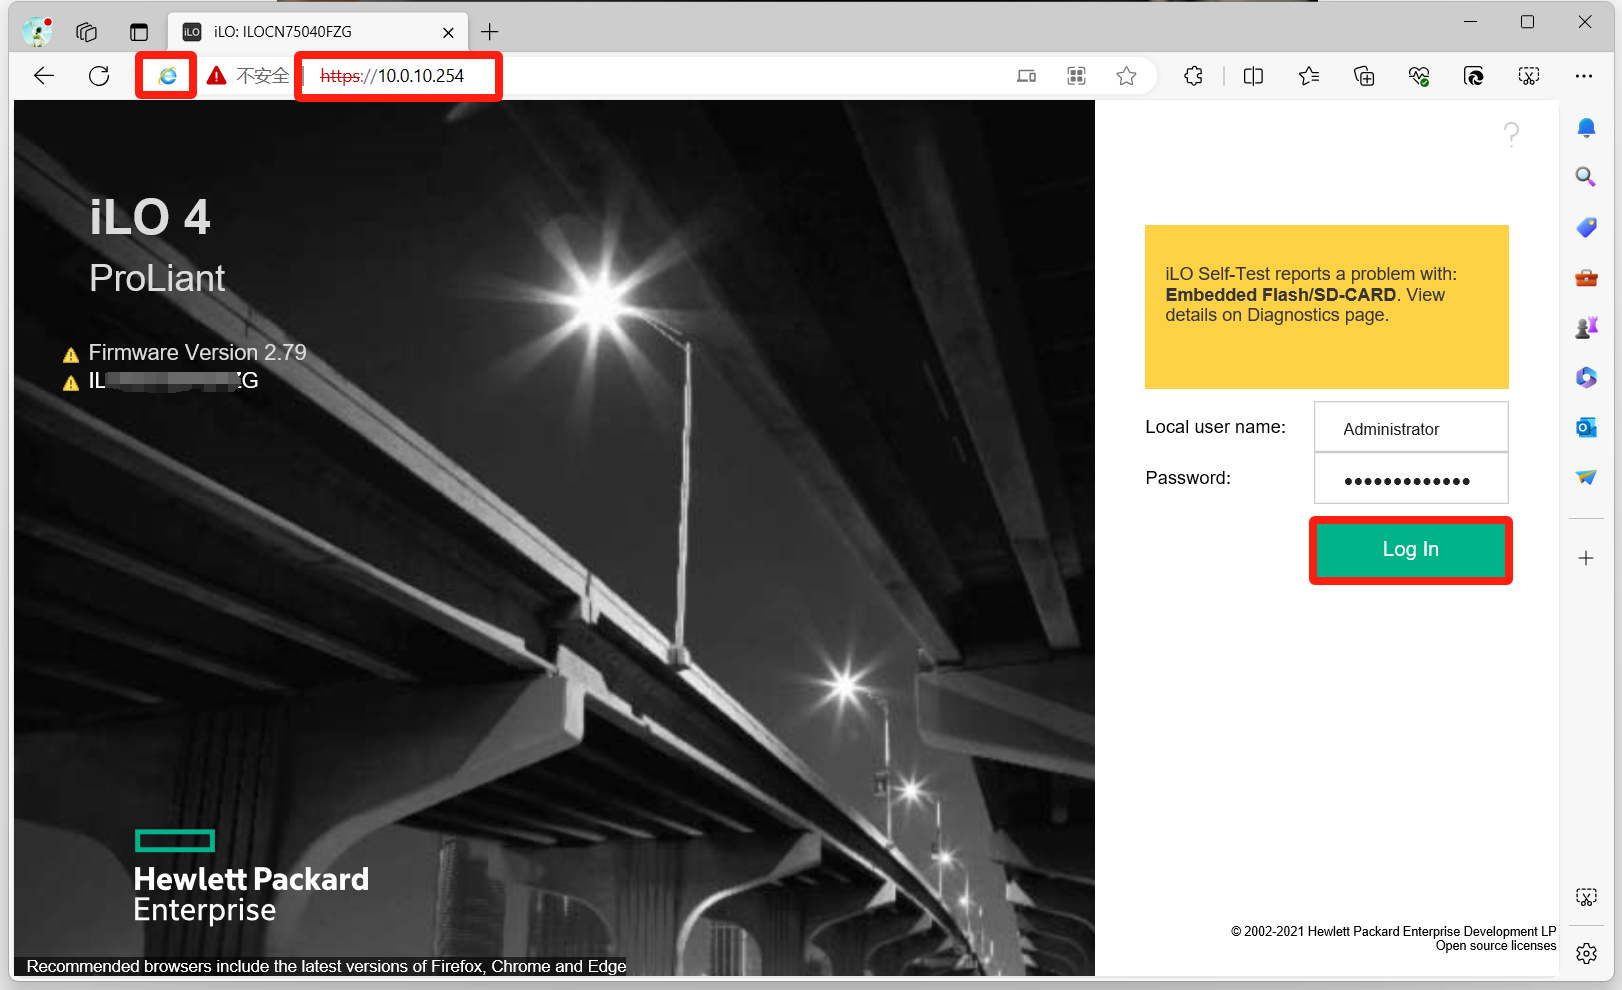Click the Internet Explorer mode icon
Viewport: 1622px width, 990px height.
[167, 76]
